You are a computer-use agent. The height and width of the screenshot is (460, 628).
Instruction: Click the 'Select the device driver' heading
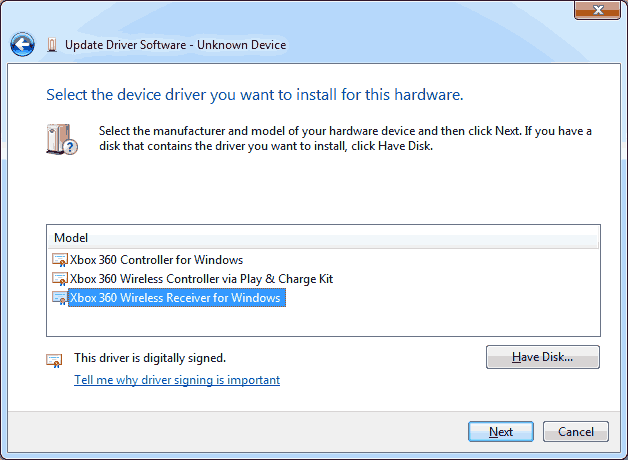255,95
